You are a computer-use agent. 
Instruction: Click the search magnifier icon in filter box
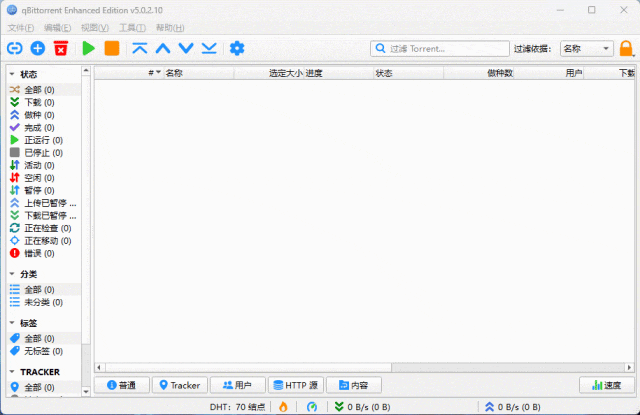pyautogui.click(x=380, y=49)
